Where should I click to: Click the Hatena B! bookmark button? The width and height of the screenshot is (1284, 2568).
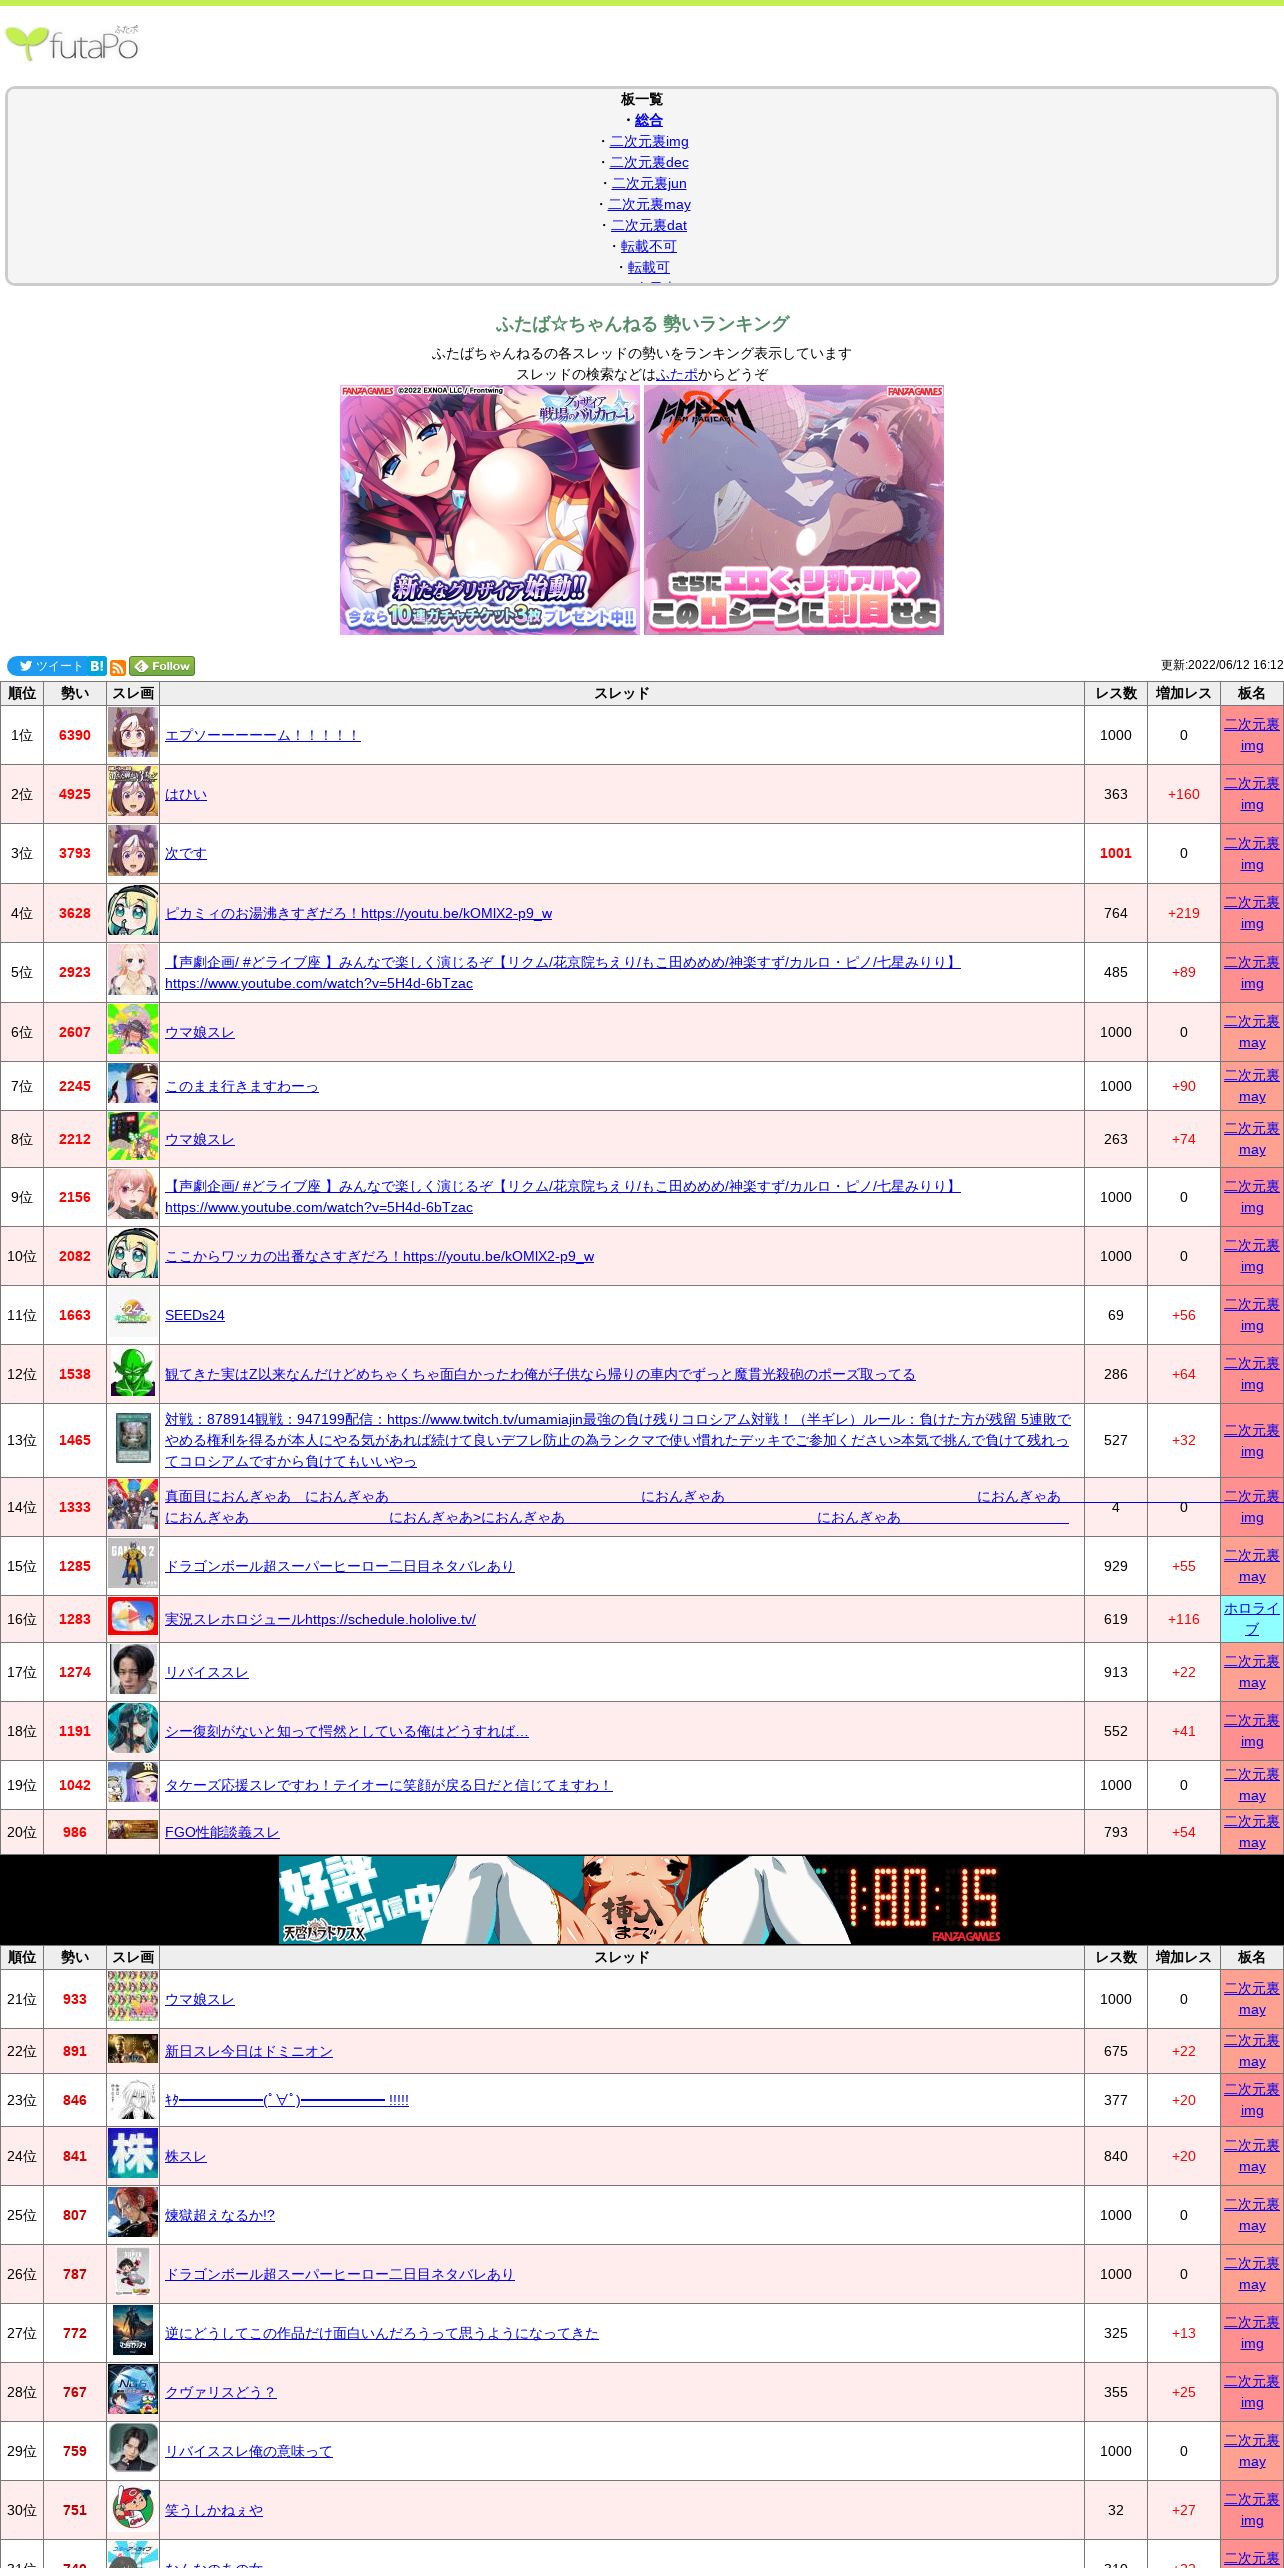(x=97, y=666)
